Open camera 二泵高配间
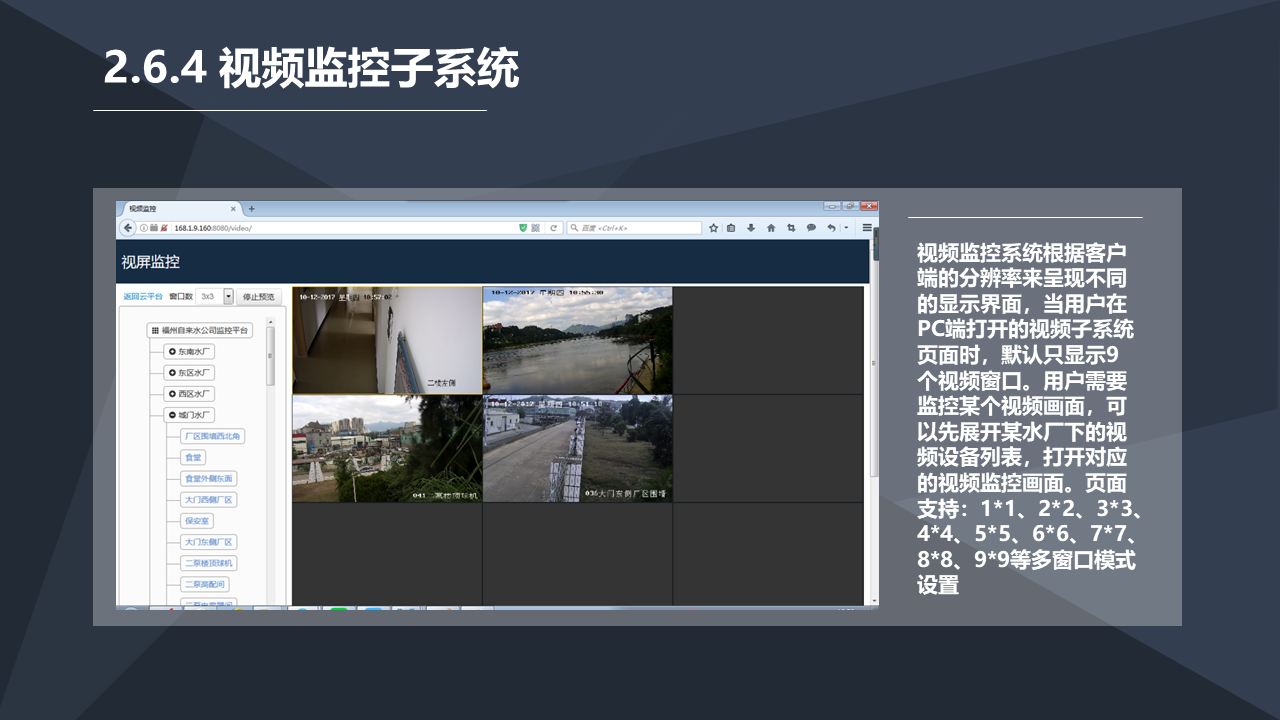The width and height of the screenshot is (1280, 720). 204,584
